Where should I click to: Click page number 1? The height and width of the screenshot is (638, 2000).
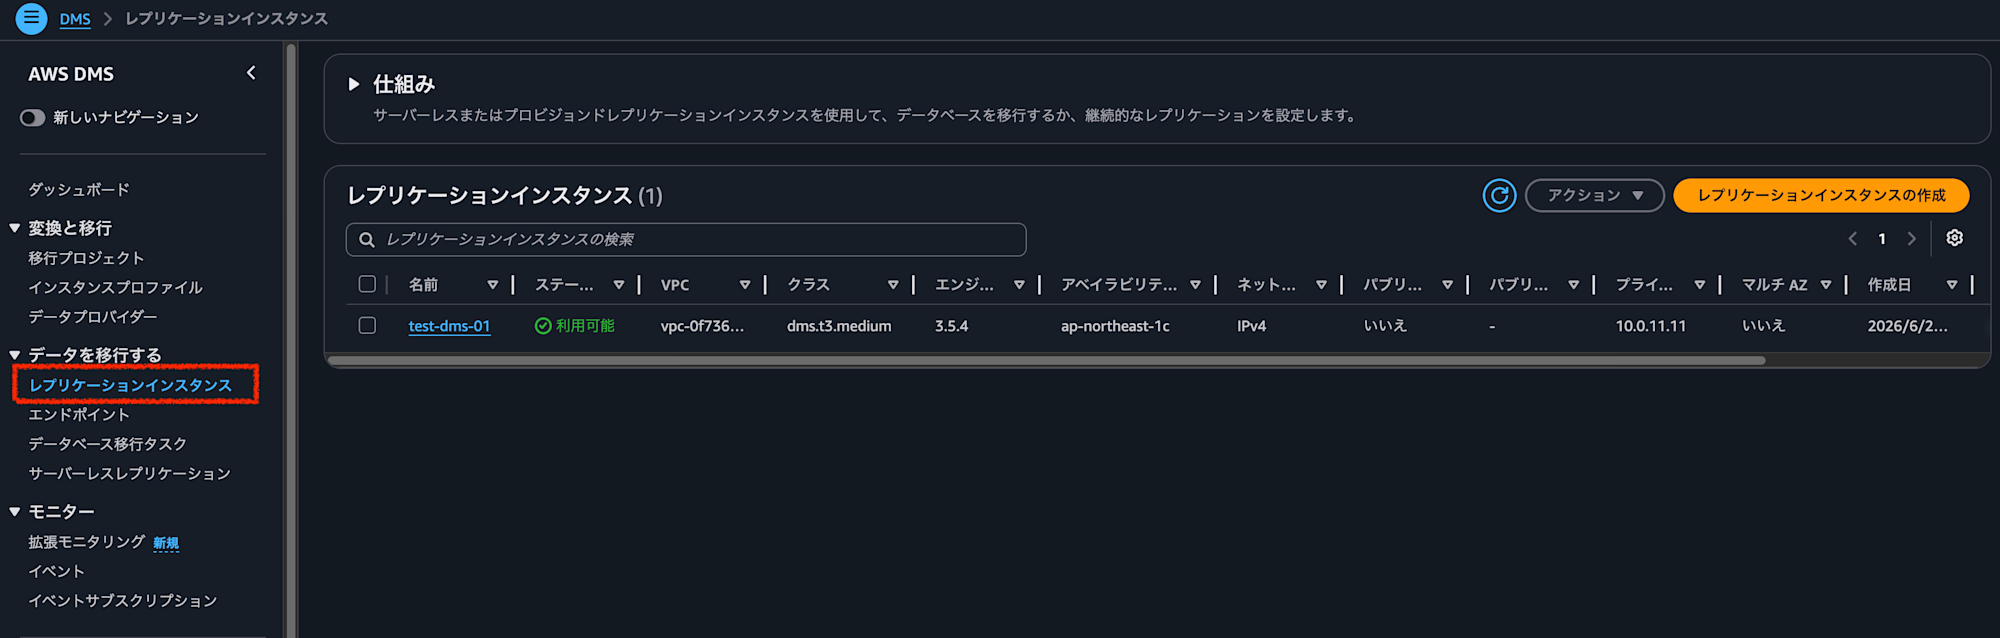coord(1882,239)
